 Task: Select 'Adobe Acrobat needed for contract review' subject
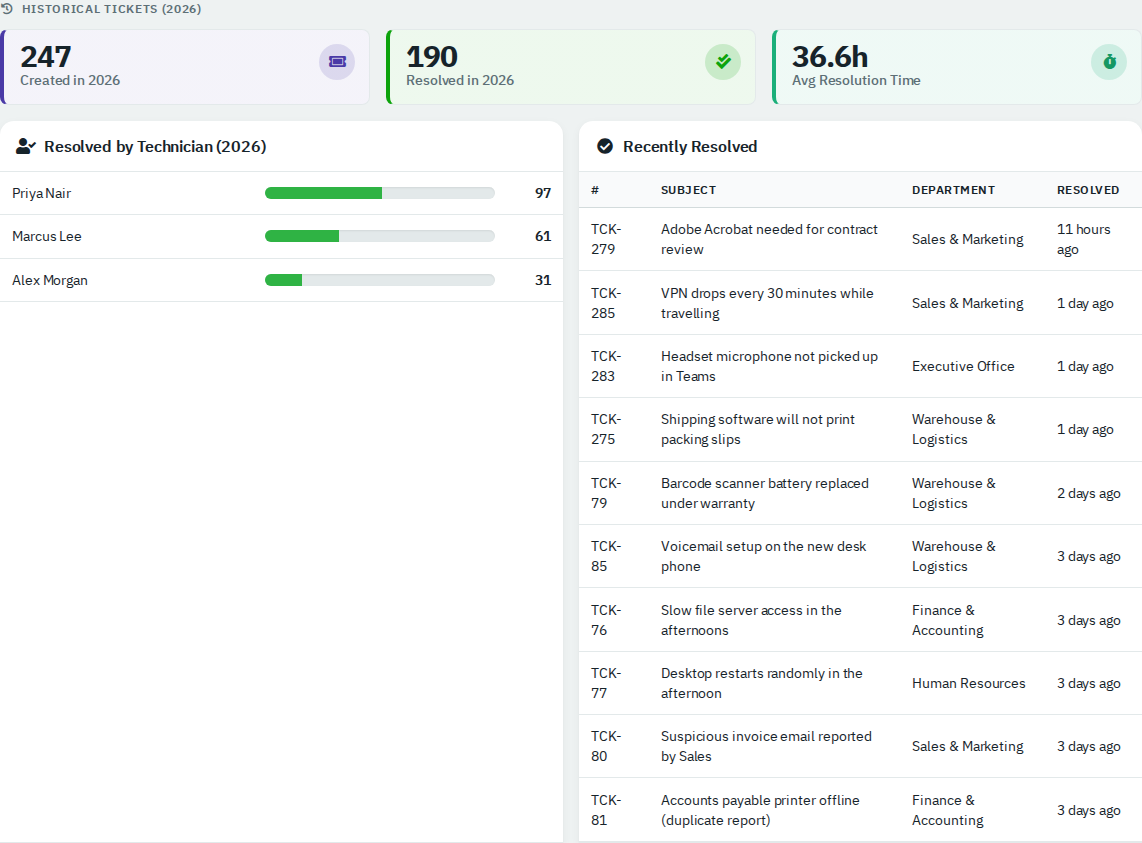pos(769,239)
